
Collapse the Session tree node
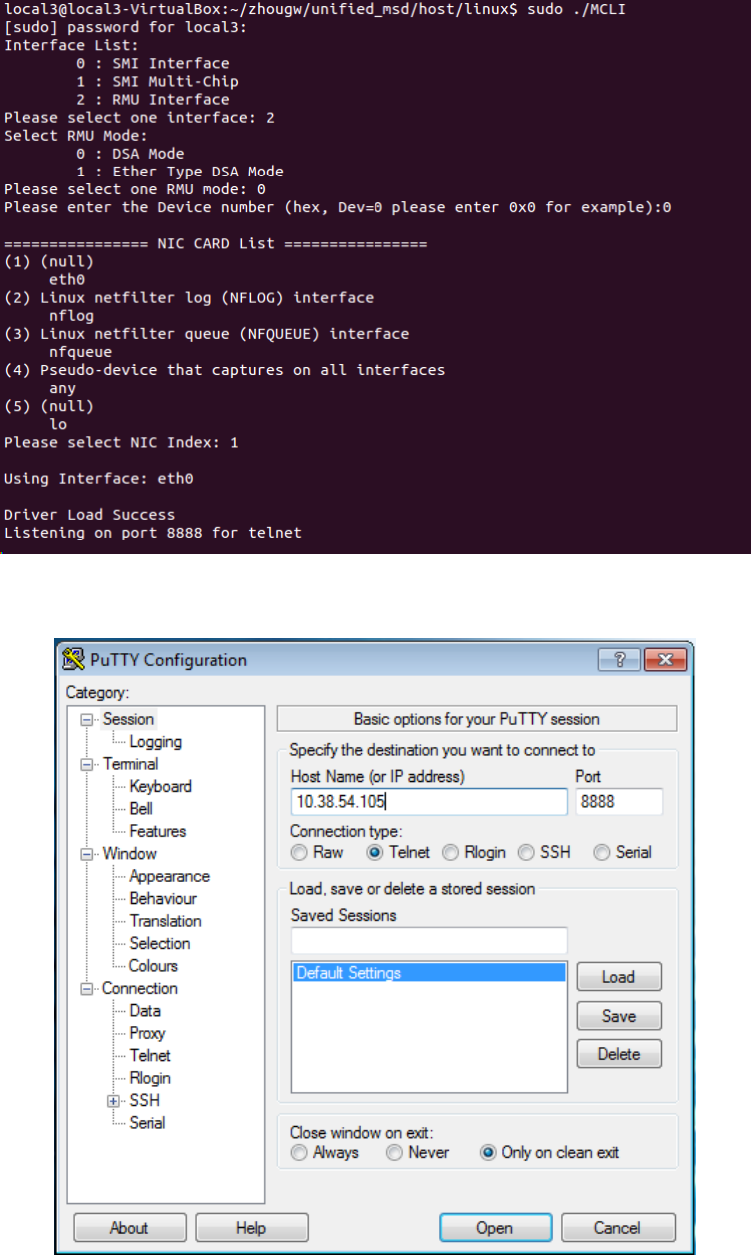pos(87,720)
